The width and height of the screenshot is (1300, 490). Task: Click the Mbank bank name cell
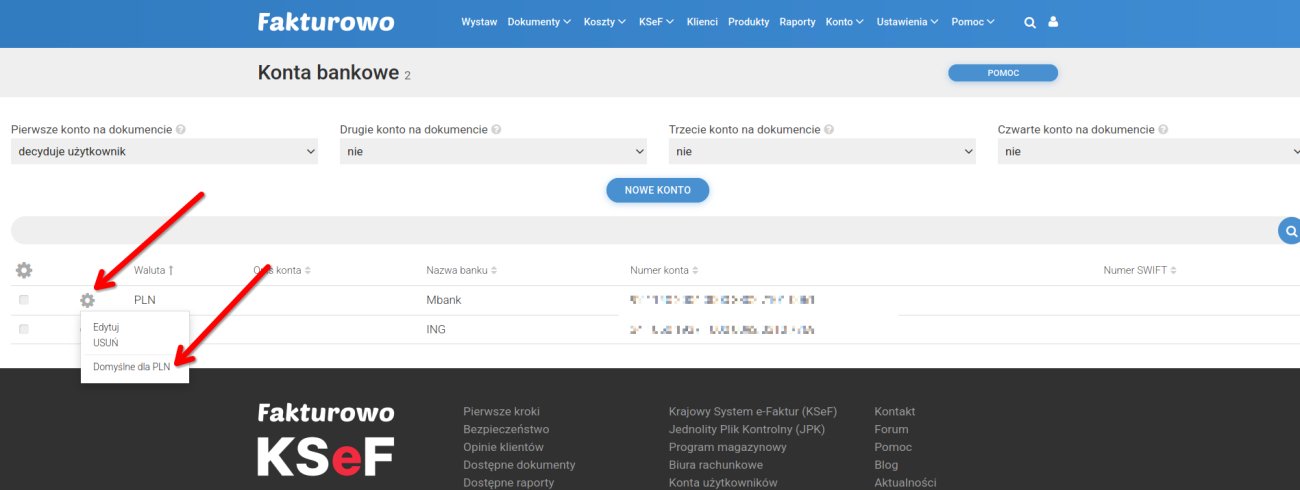tap(444, 300)
